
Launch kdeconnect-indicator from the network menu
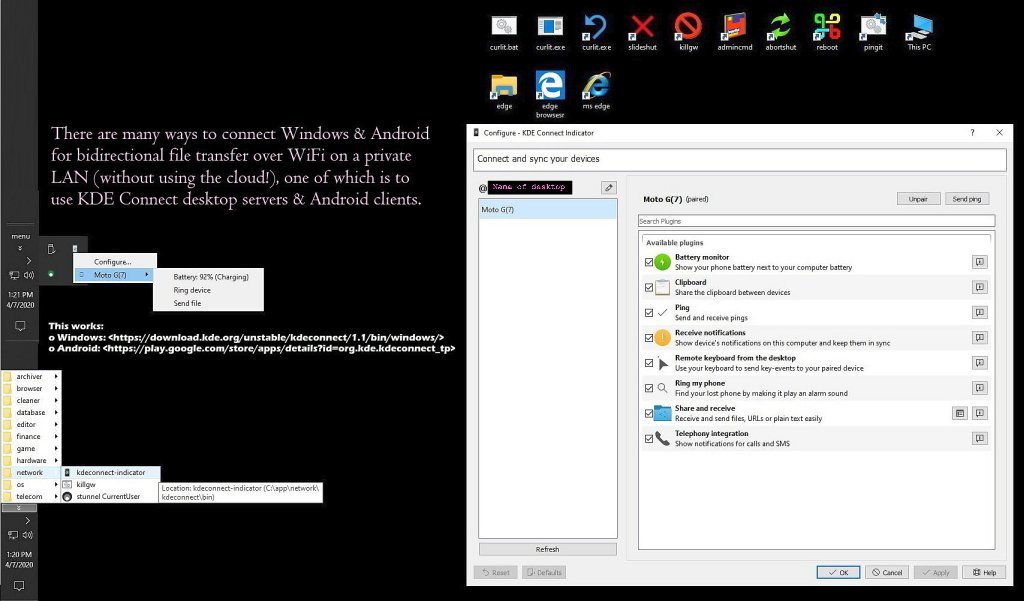(110, 472)
